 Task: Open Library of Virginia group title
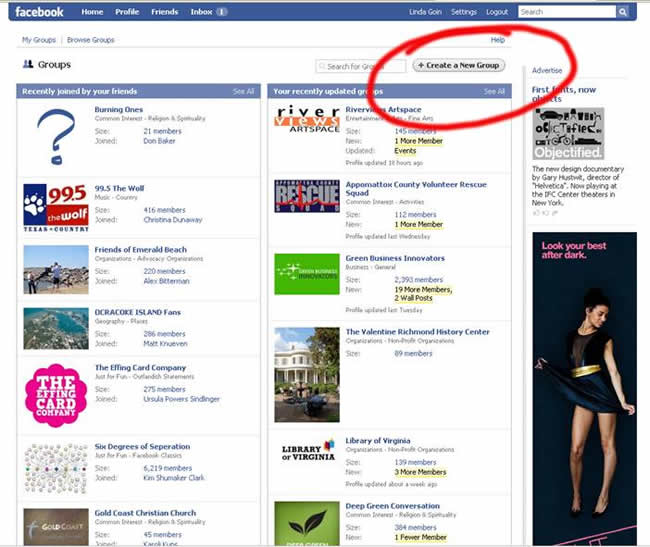click(378, 441)
